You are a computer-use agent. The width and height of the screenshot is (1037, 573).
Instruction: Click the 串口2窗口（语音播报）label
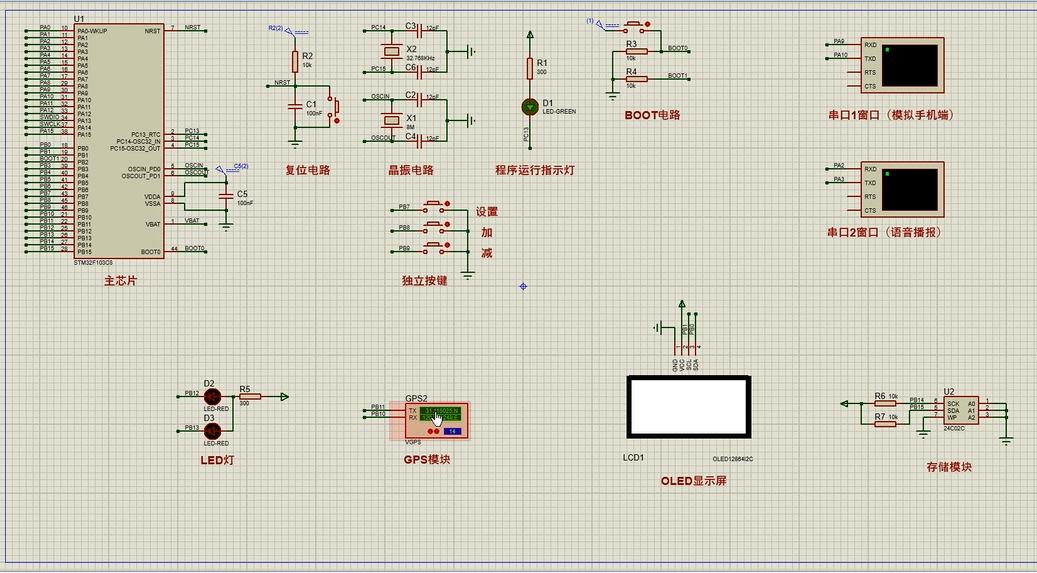click(885, 233)
